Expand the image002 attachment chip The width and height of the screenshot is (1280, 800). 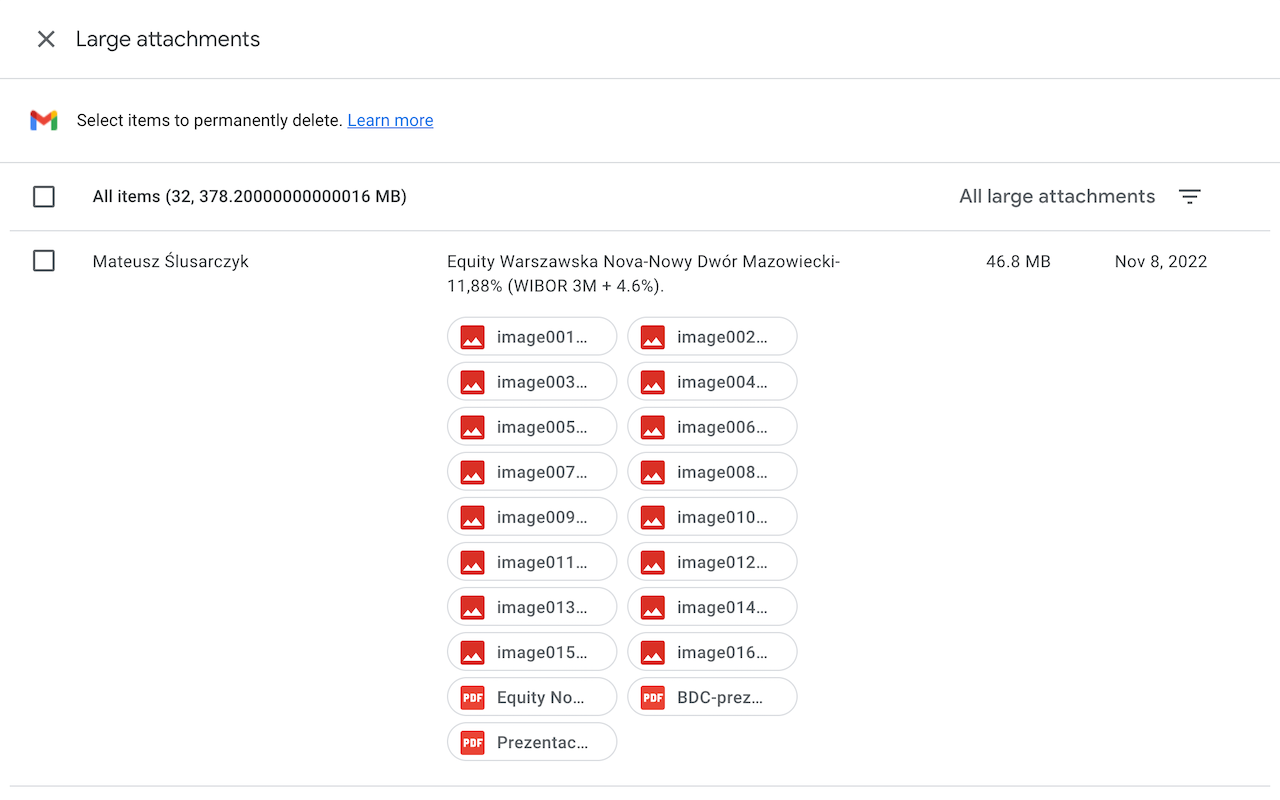[712, 336]
